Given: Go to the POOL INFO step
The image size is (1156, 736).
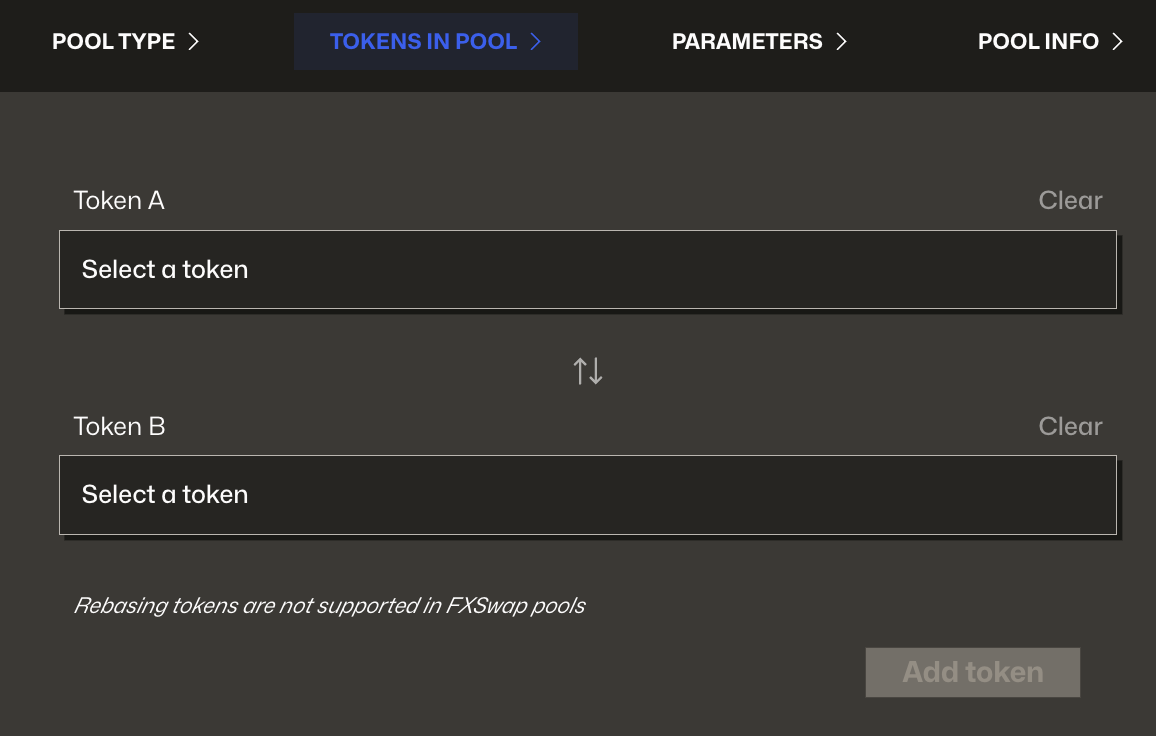Looking at the screenshot, I should (1038, 41).
